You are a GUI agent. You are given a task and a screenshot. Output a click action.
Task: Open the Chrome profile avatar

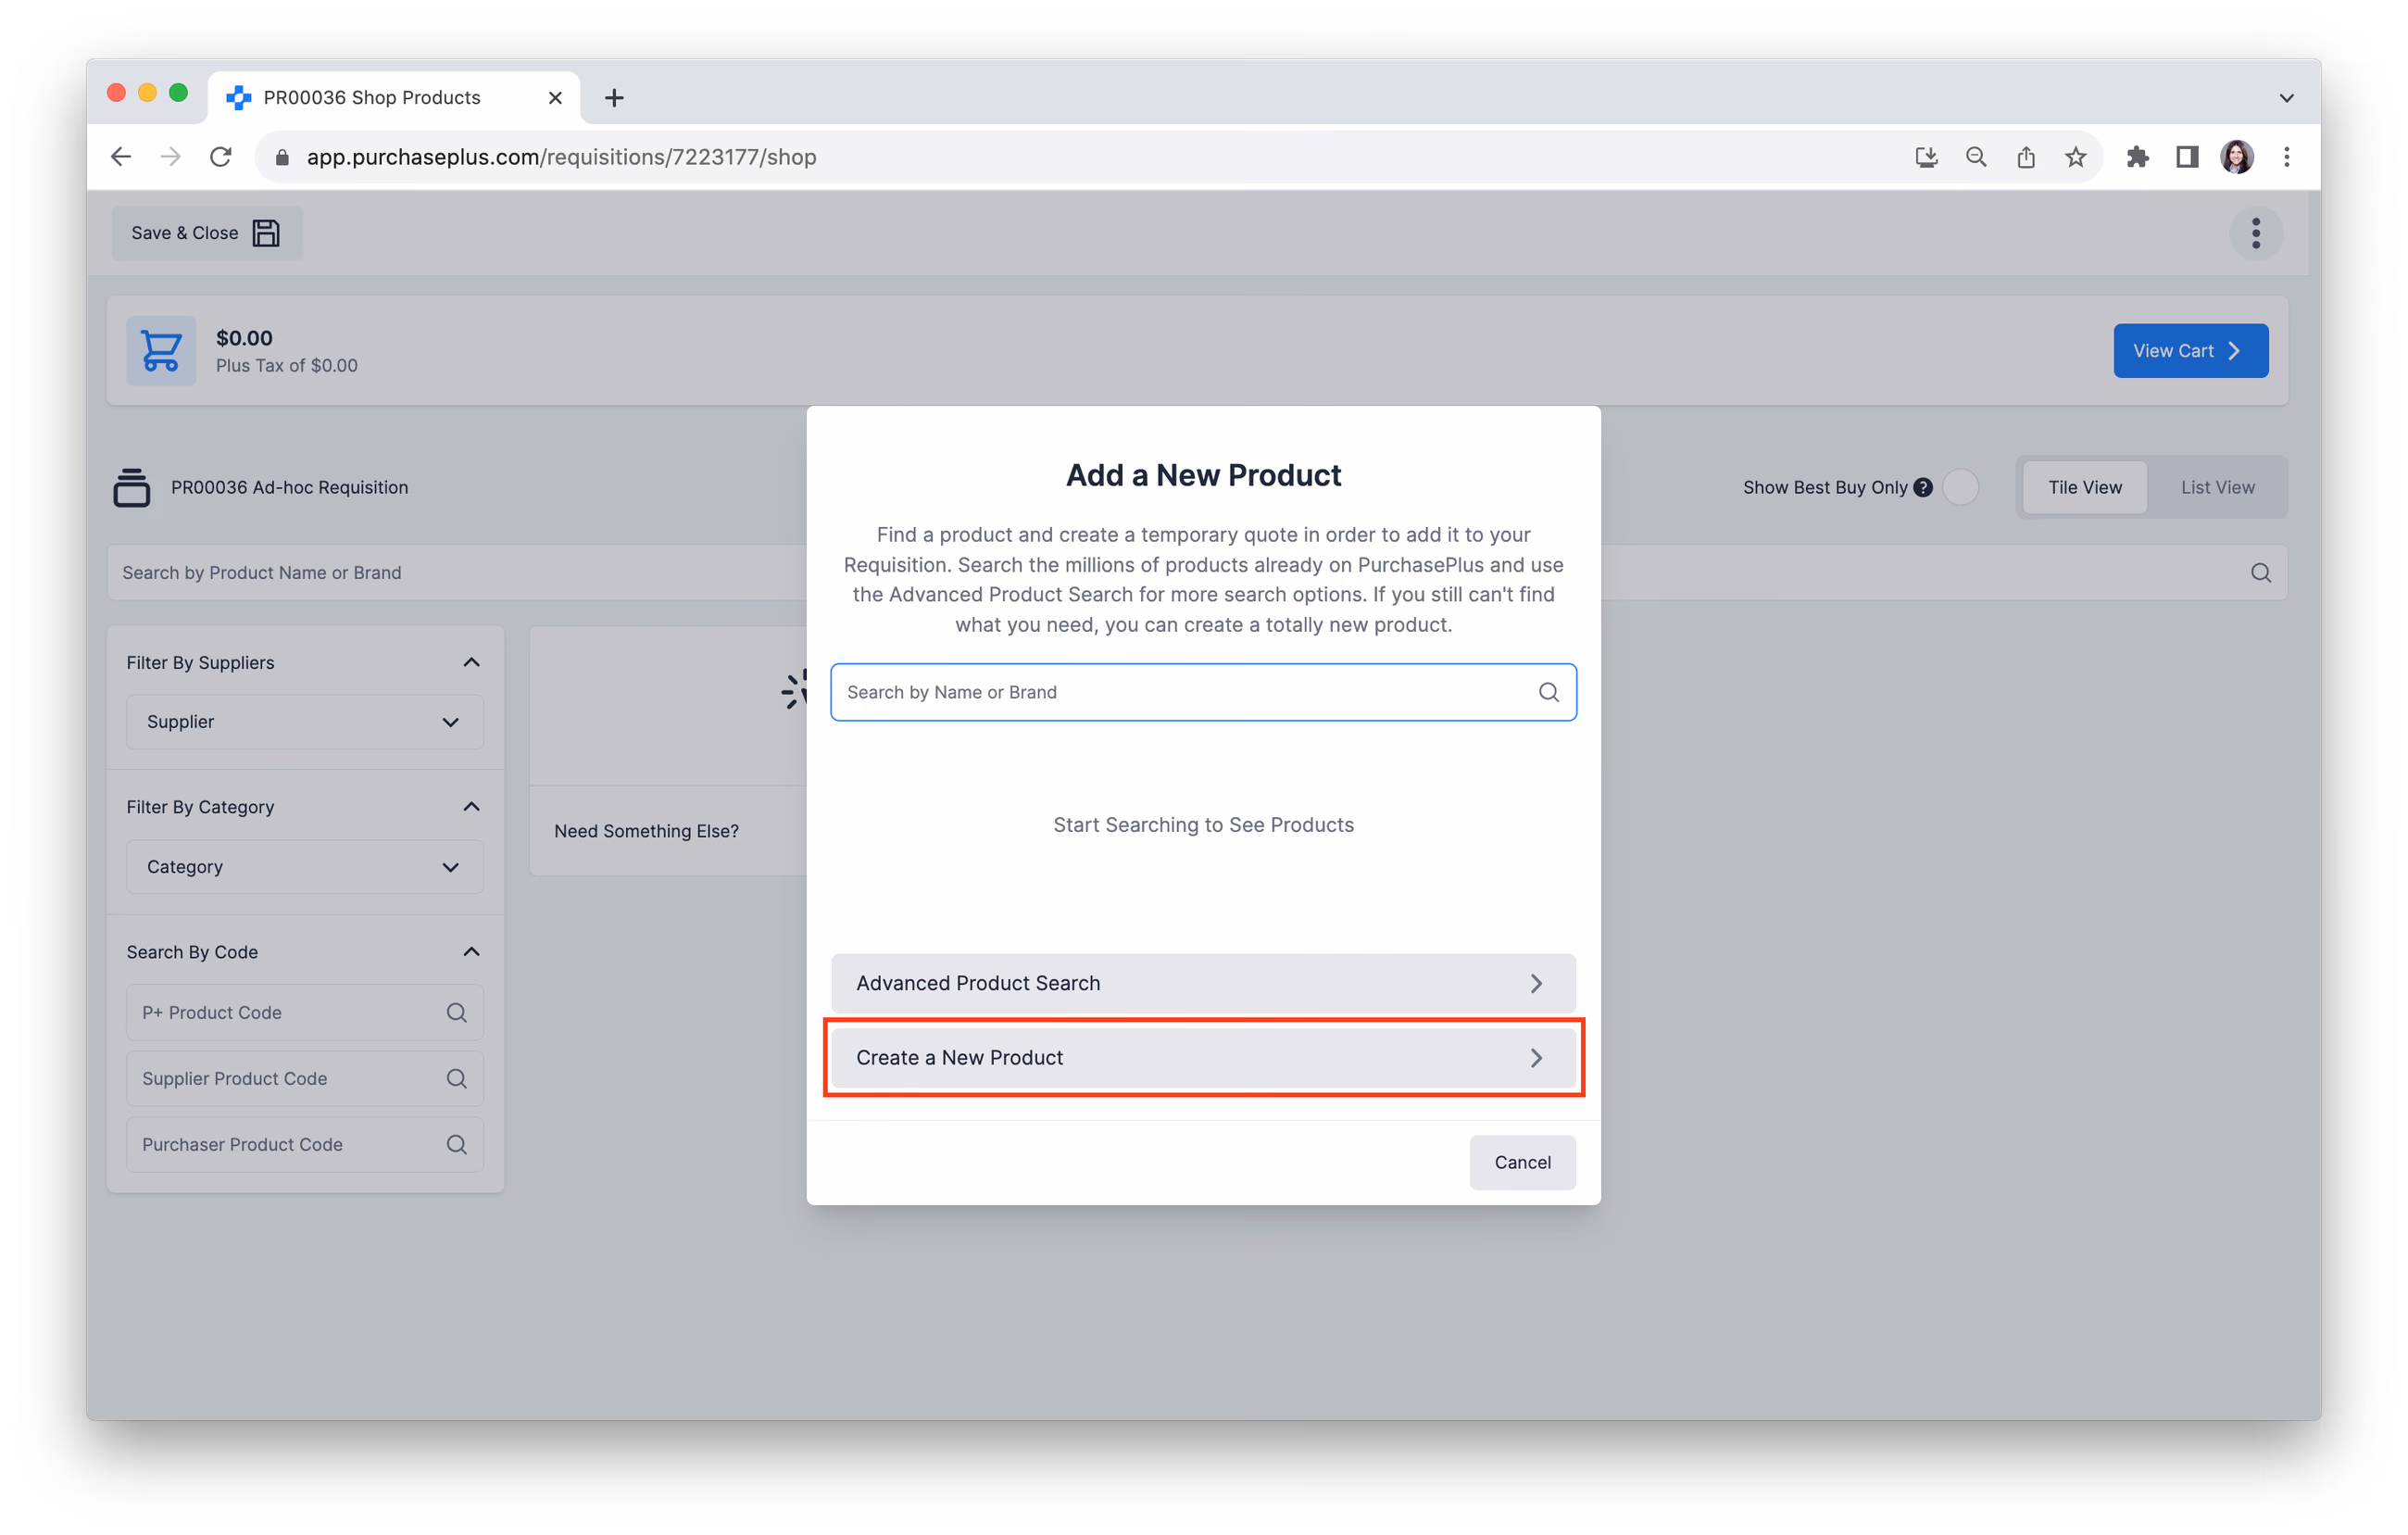pos(2237,157)
